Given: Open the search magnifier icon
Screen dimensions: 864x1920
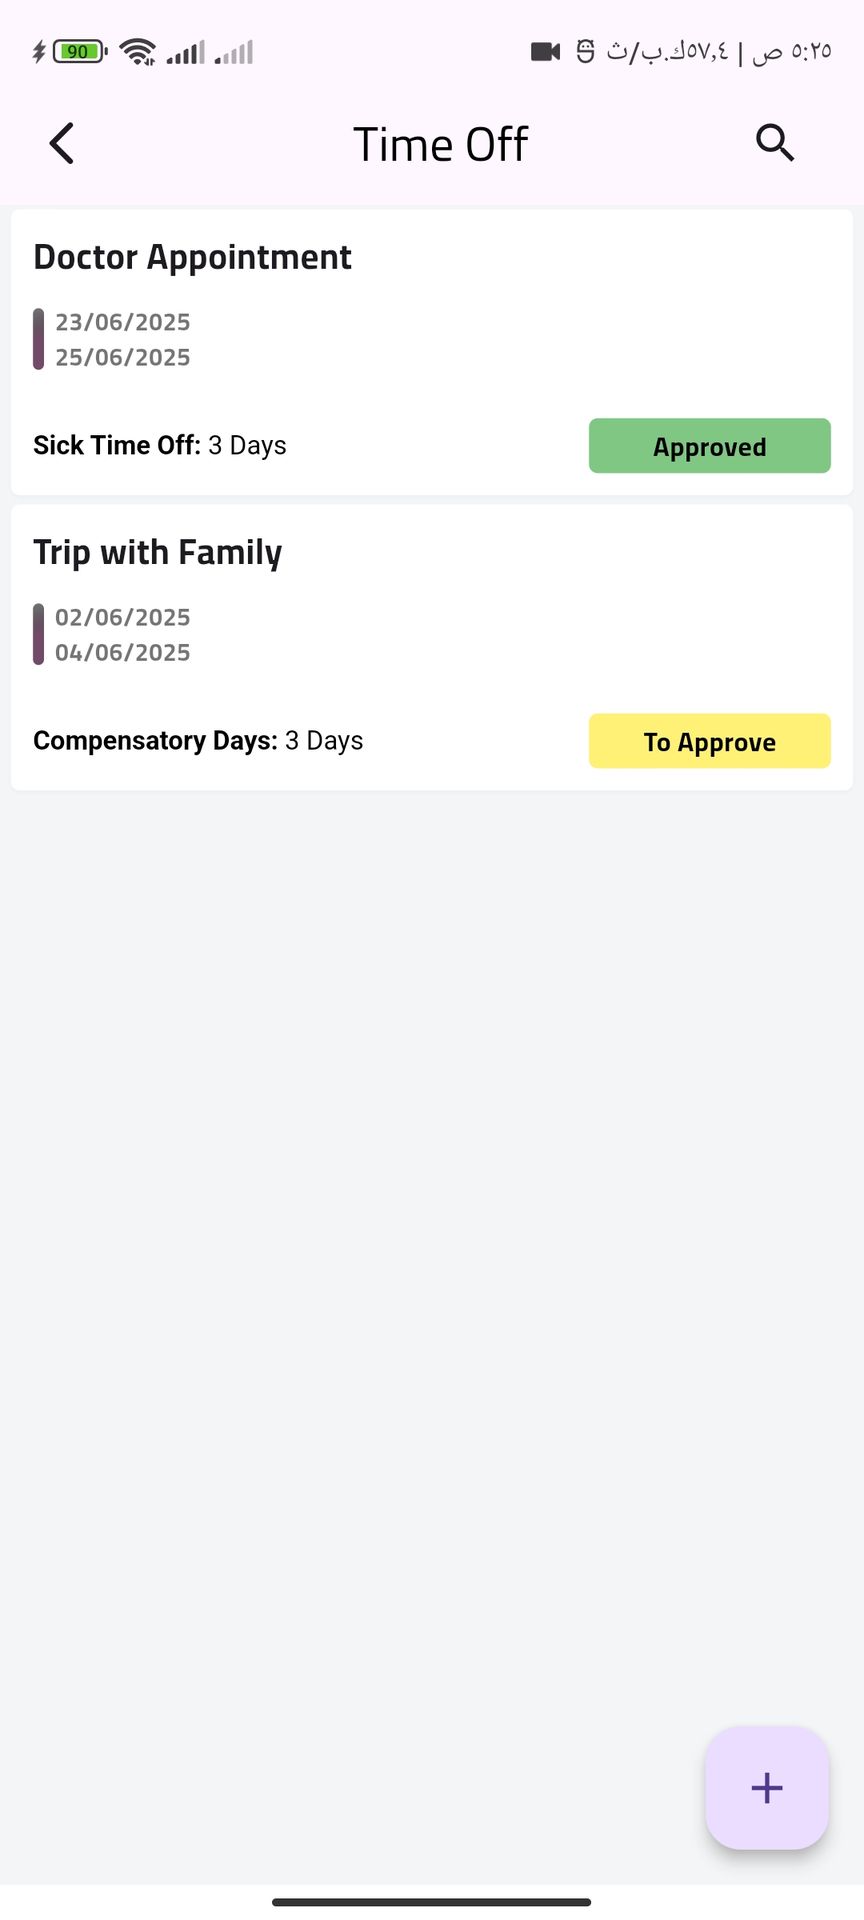Looking at the screenshot, I should 774,144.
